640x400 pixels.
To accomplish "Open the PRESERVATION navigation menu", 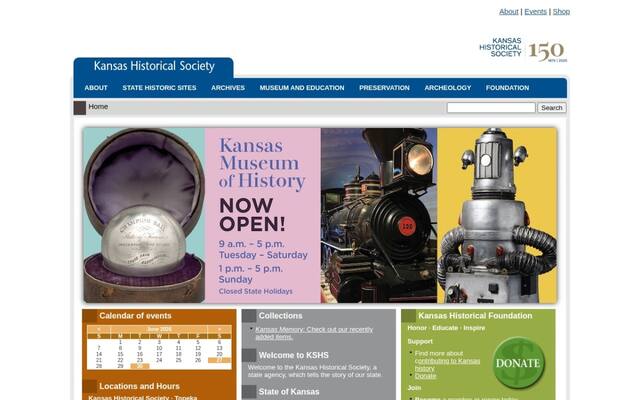I will (x=384, y=88).
